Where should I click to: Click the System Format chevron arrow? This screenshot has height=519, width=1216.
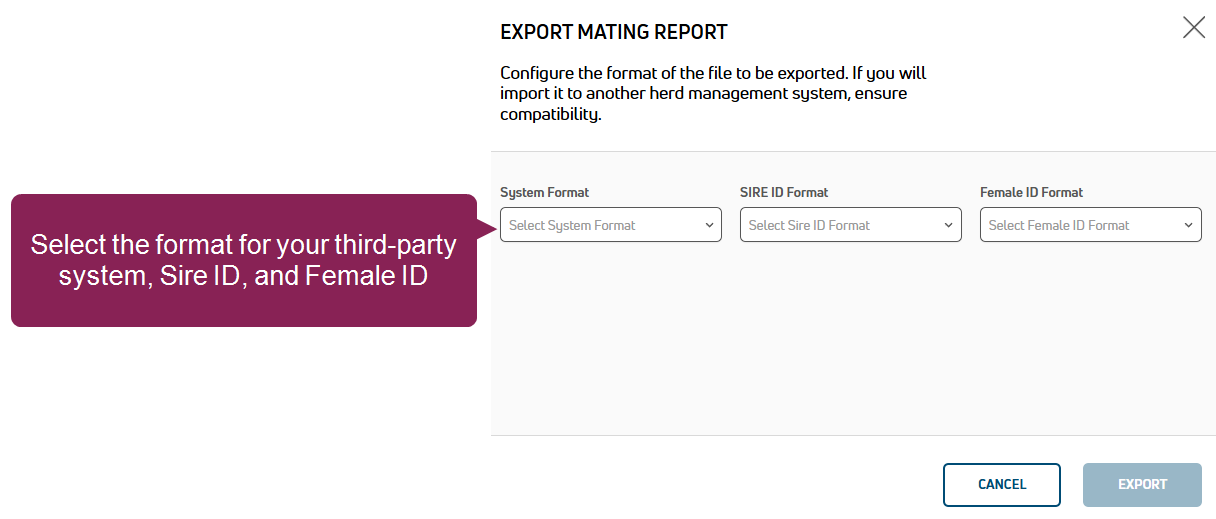(x=709, y=225)
